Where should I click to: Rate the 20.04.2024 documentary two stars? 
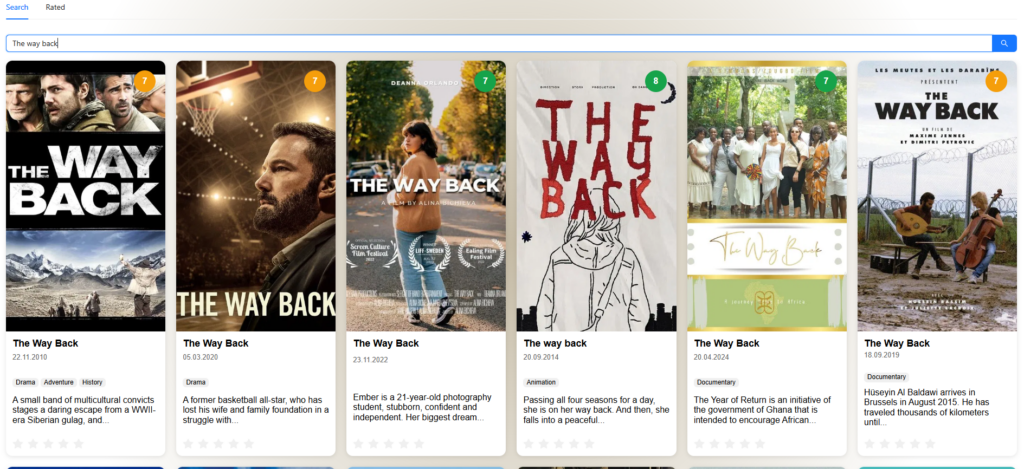coord(714,444)
